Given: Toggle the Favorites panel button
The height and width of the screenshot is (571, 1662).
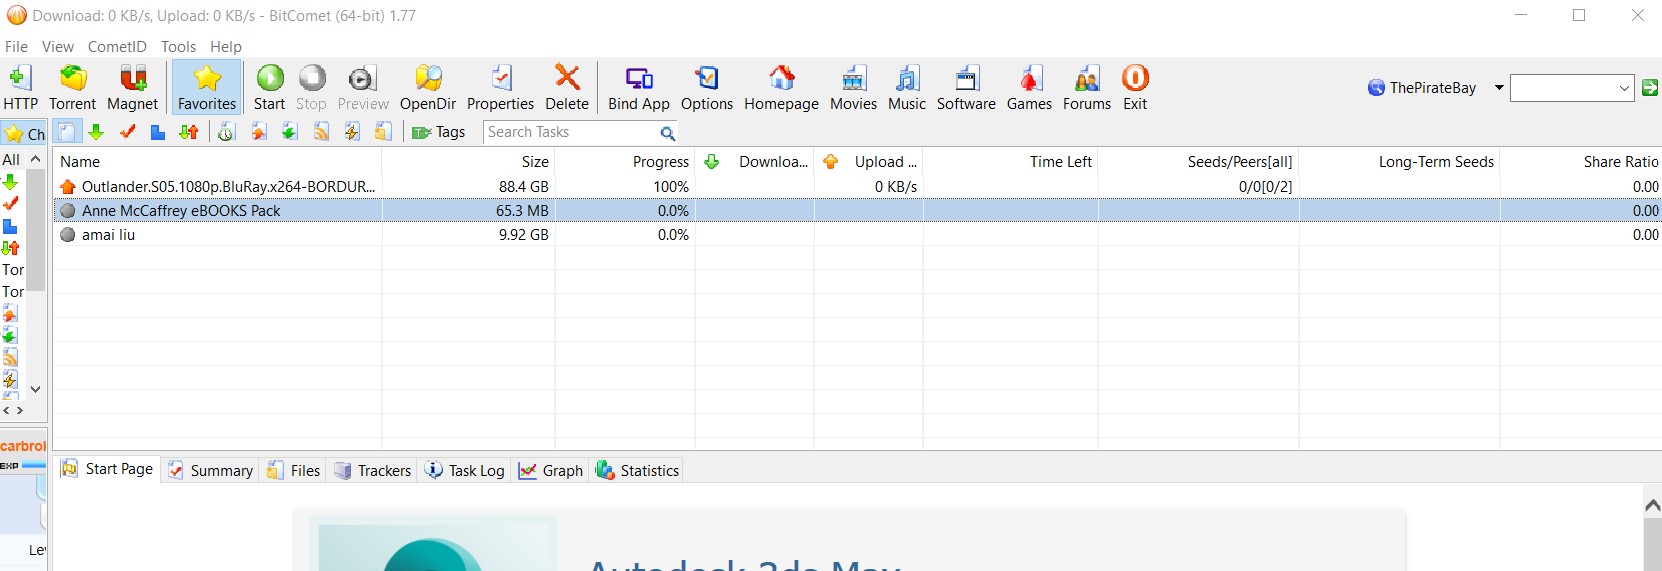Looking at the screenshot, I should 207,87.
